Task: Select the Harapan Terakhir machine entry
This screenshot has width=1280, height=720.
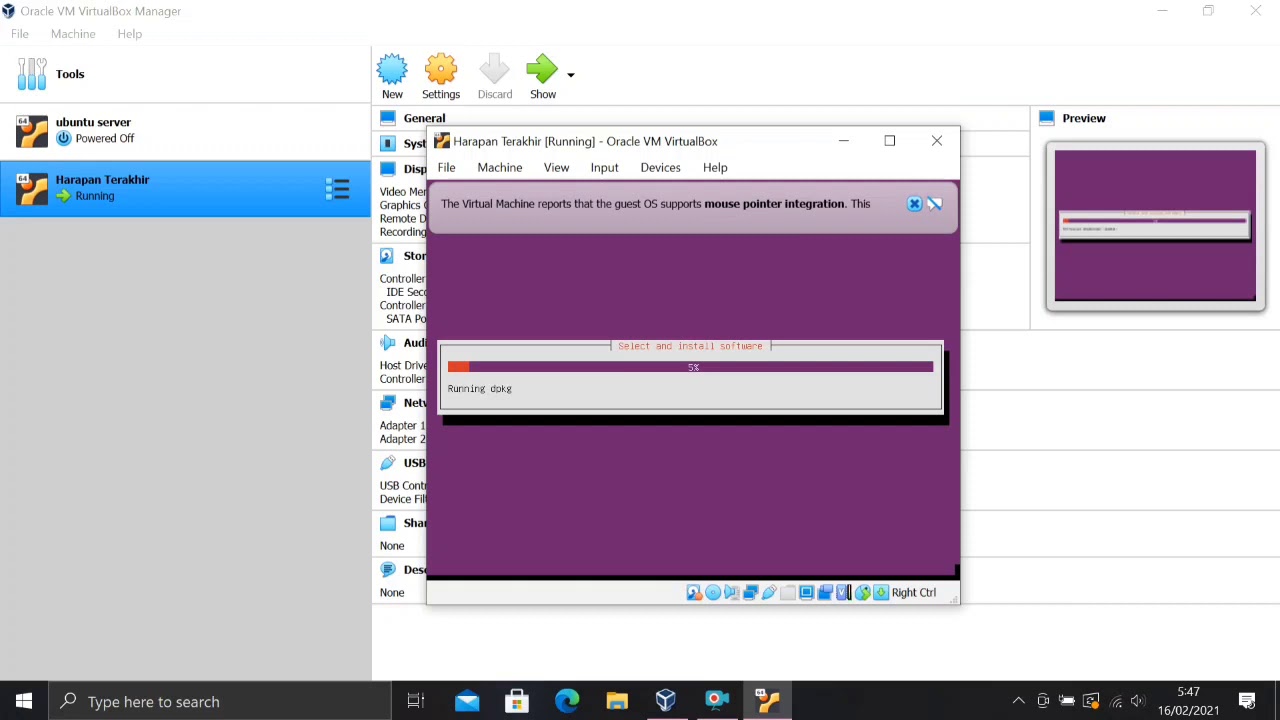Action: point(185,188)
